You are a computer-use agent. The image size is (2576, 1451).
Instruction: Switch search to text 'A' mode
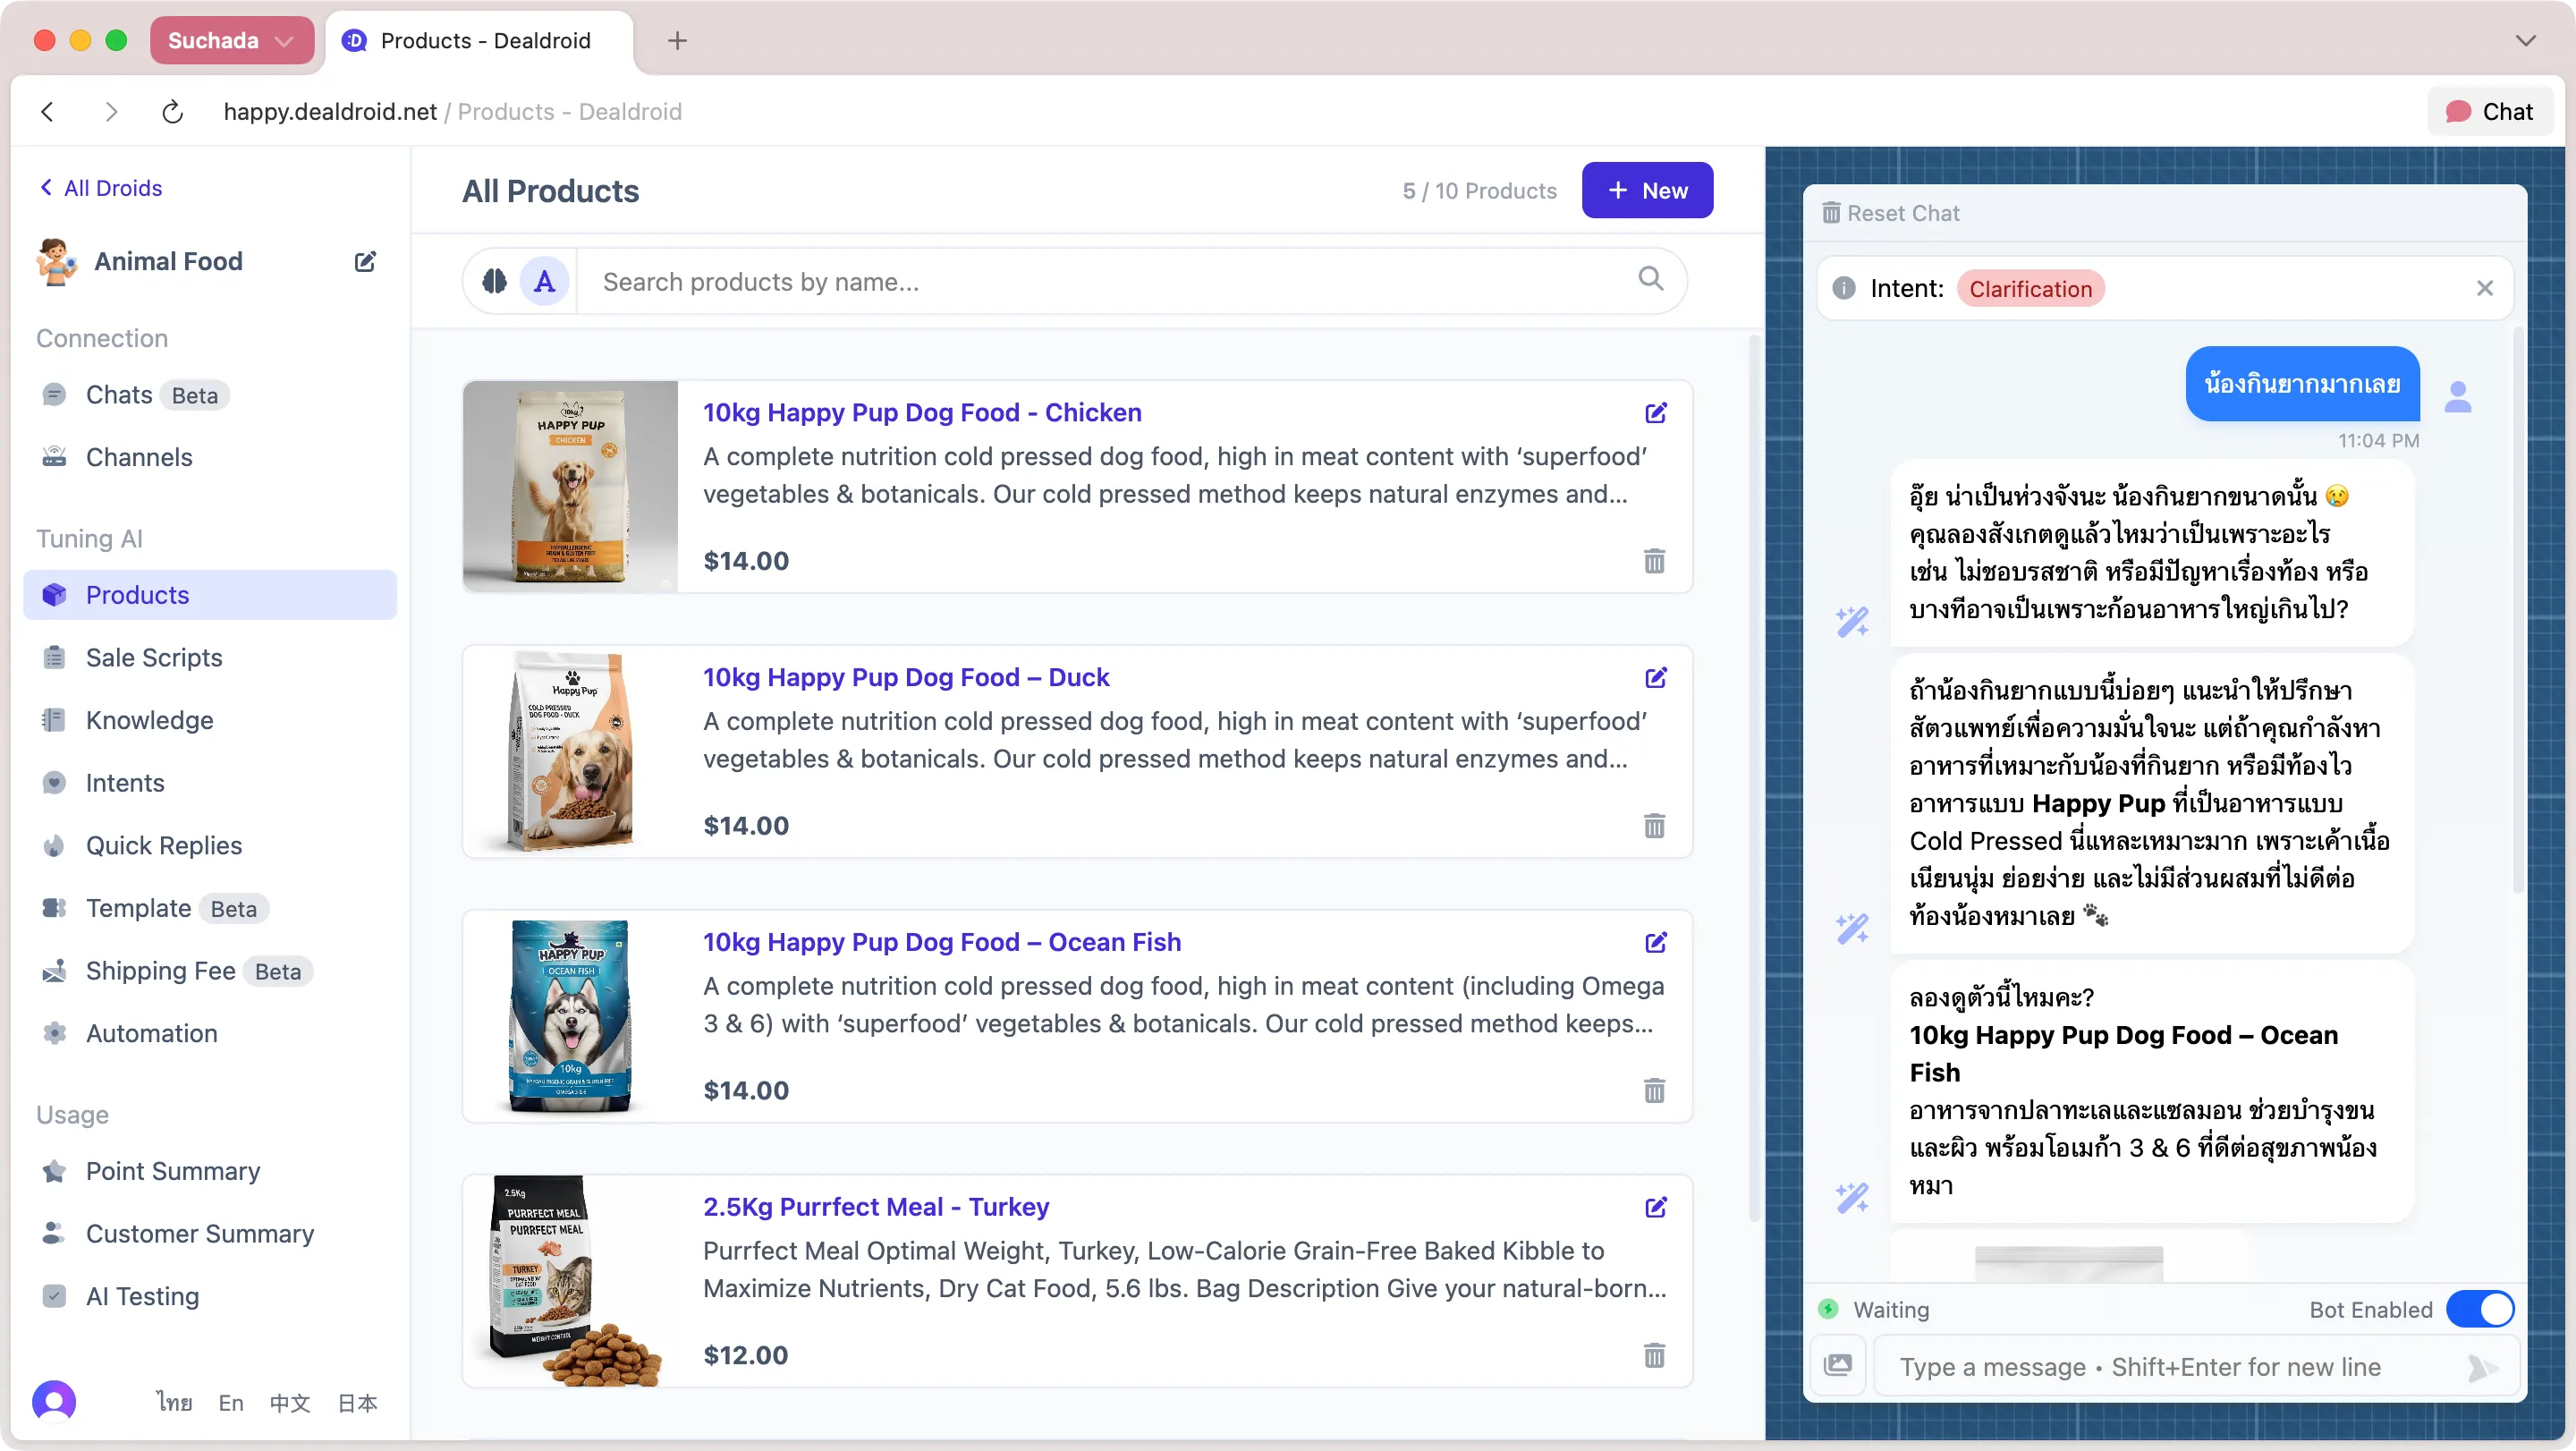click(544, 281)
